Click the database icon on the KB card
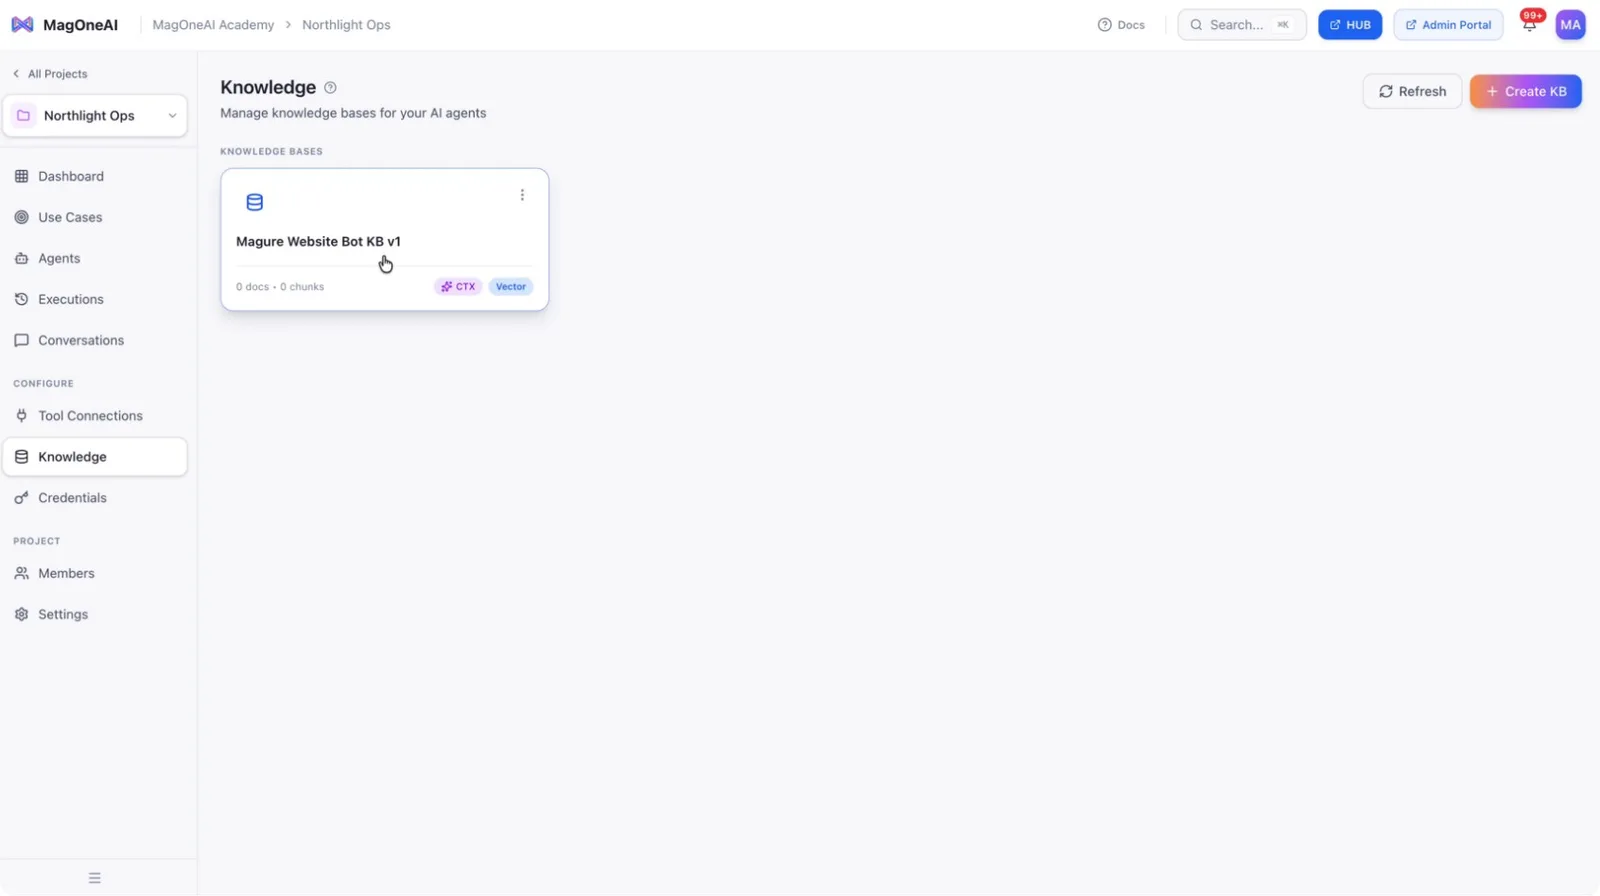The width and height of the screenshot is (1600, 896). (x=255, y=202)
